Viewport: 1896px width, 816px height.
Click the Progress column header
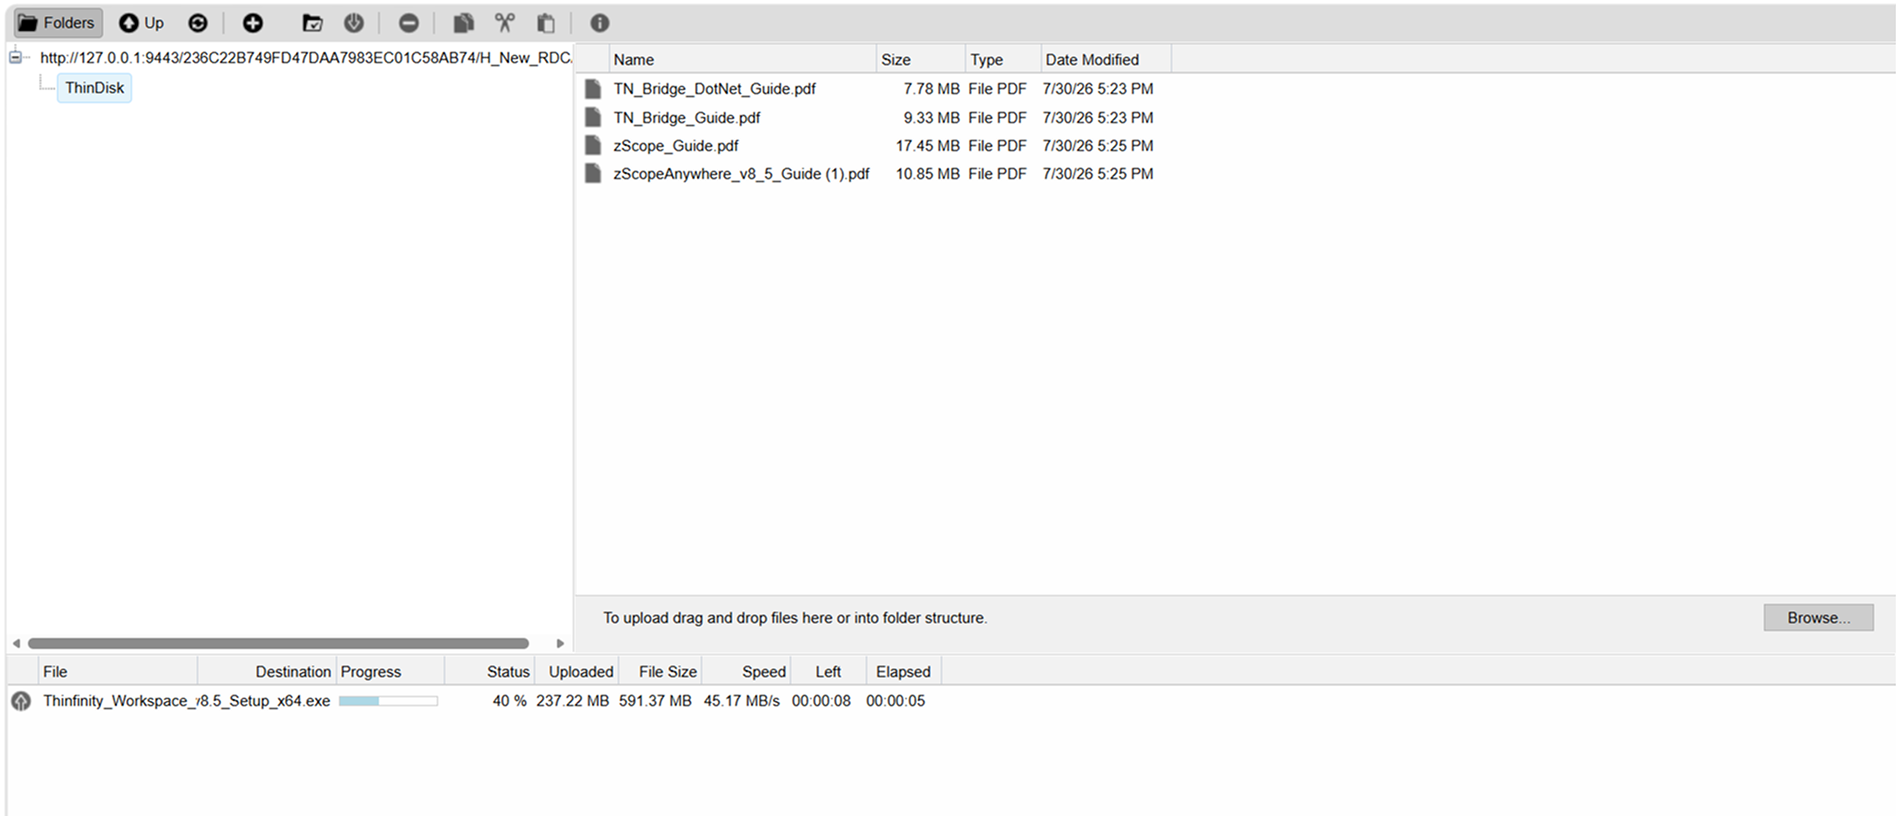point(390,672)
